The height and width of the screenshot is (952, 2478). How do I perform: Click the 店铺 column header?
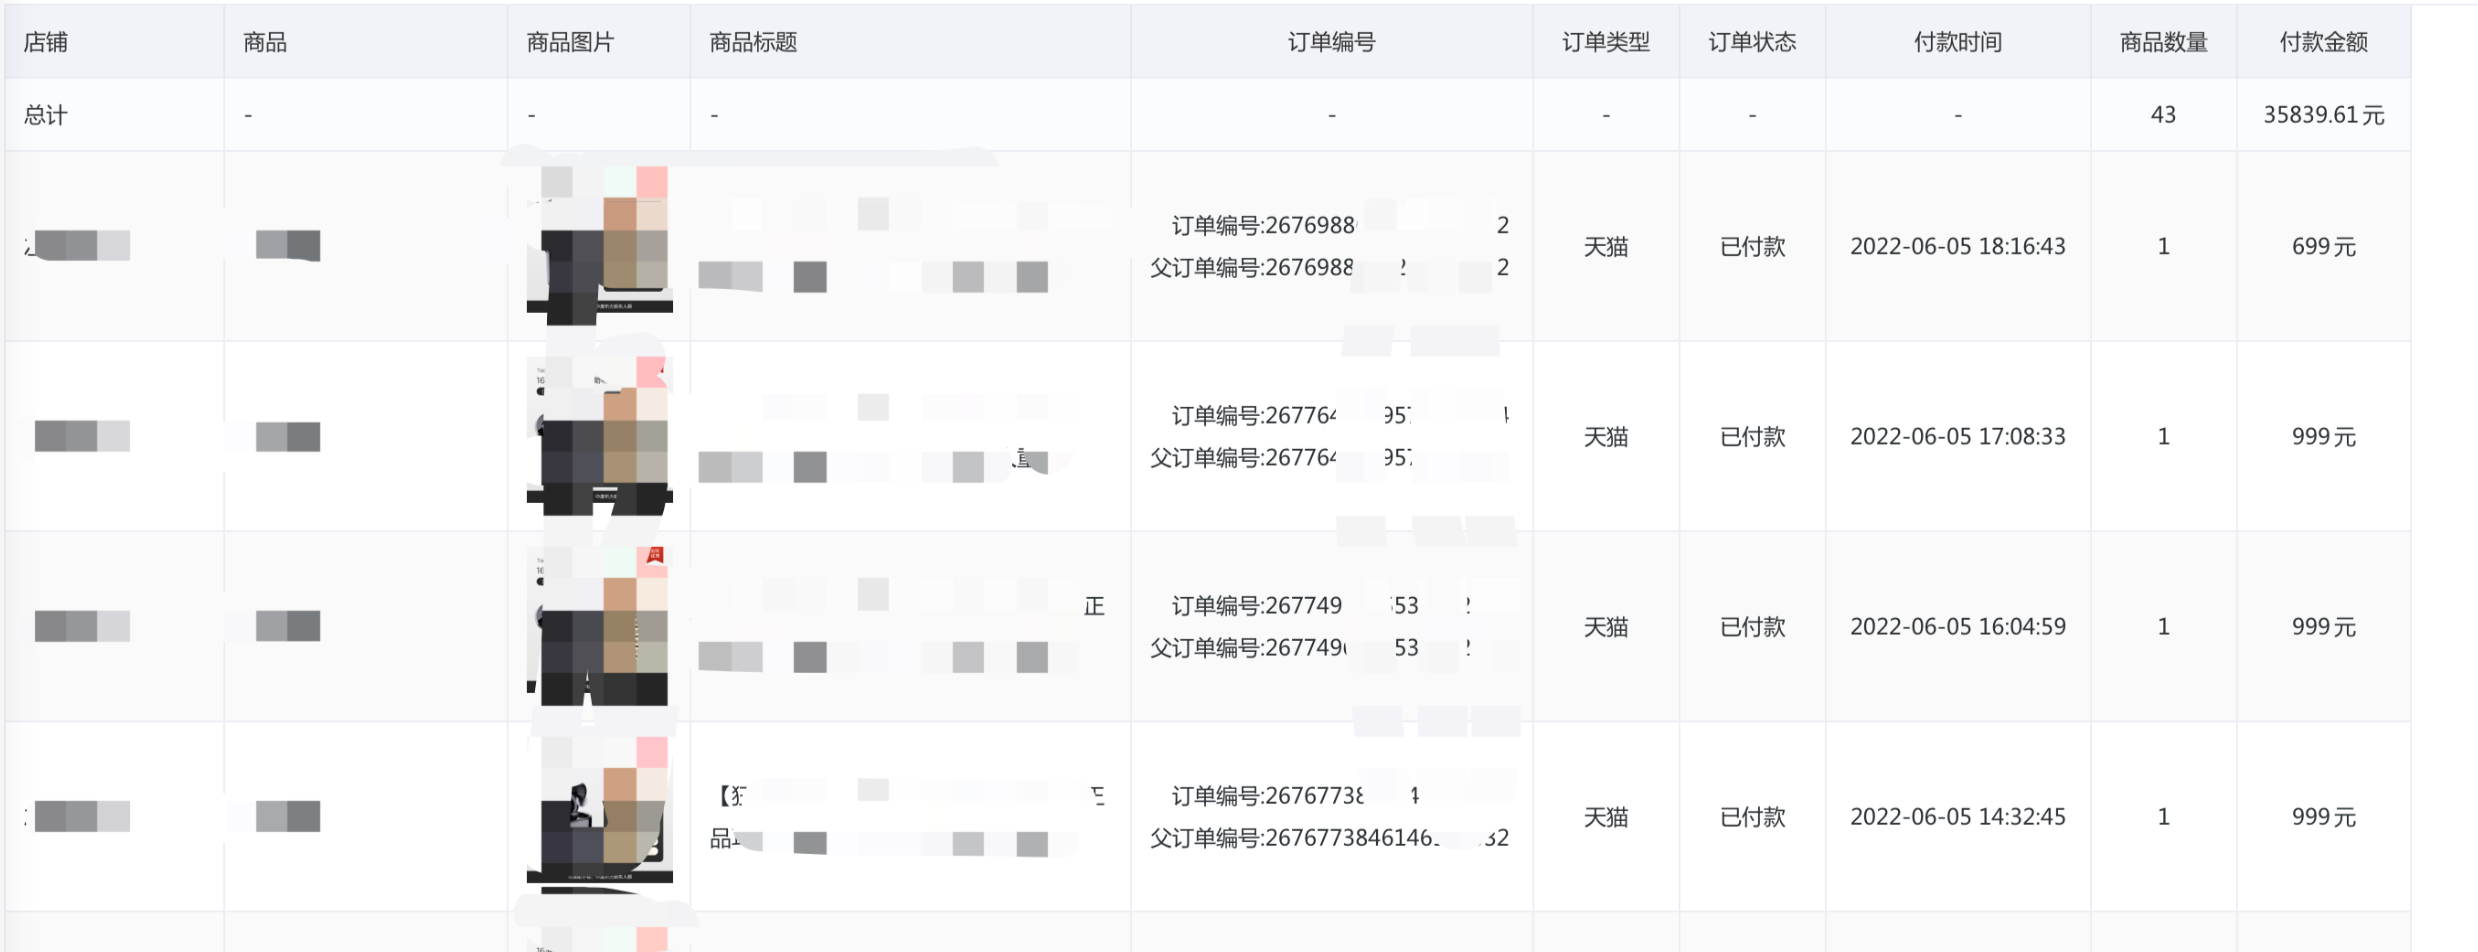coord(46,42)
